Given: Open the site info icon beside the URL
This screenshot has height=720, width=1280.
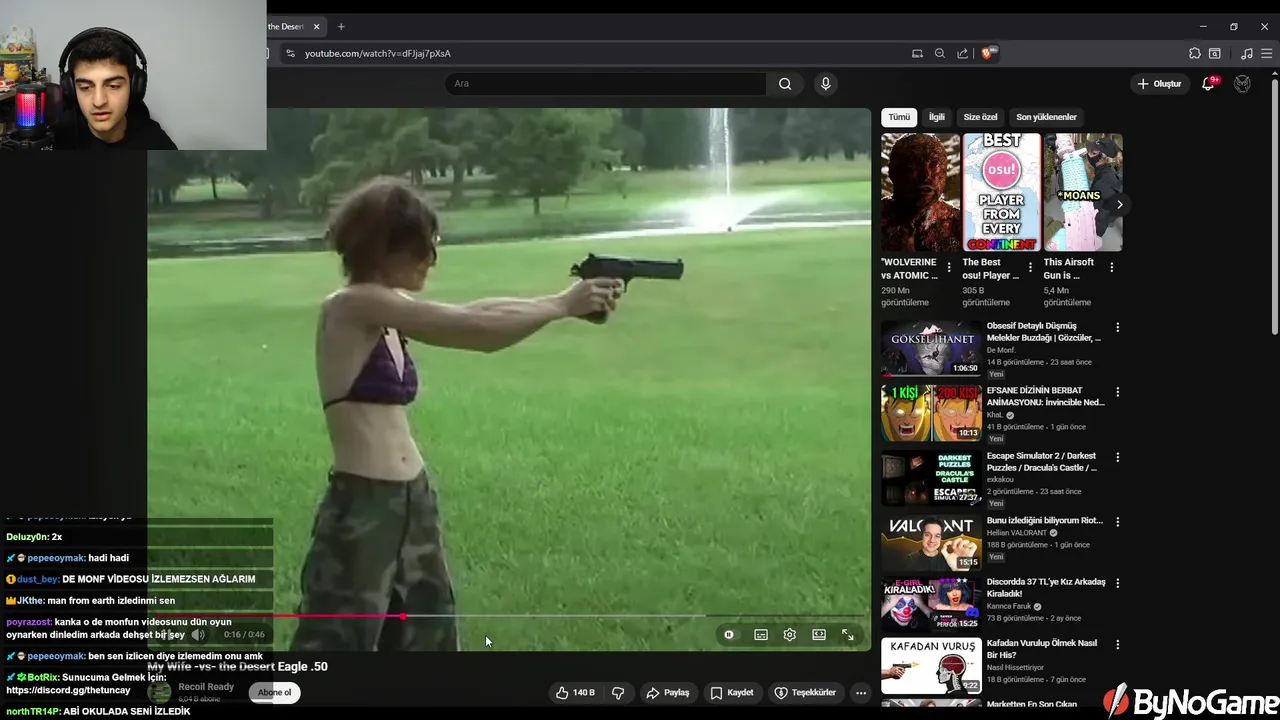Looking at the screenshot, I should point(290,53).
